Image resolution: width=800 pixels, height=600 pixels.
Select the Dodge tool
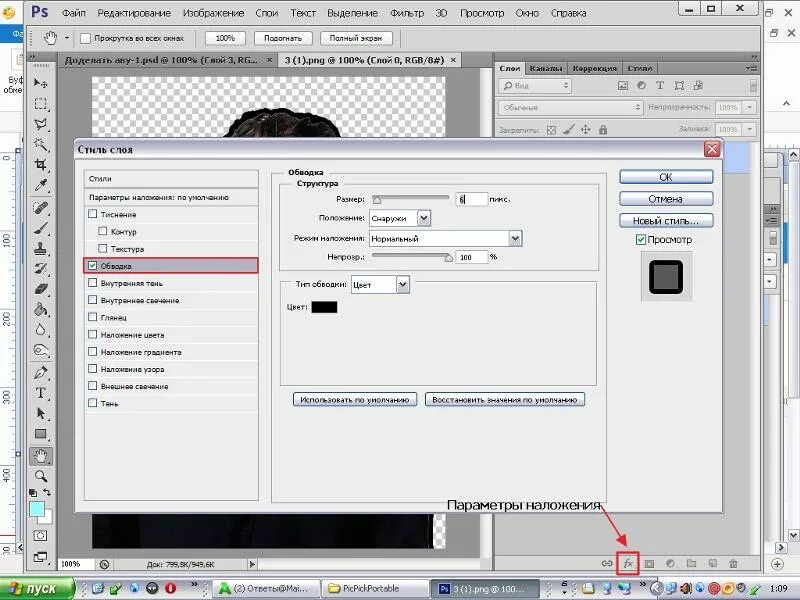pos(40,350)
